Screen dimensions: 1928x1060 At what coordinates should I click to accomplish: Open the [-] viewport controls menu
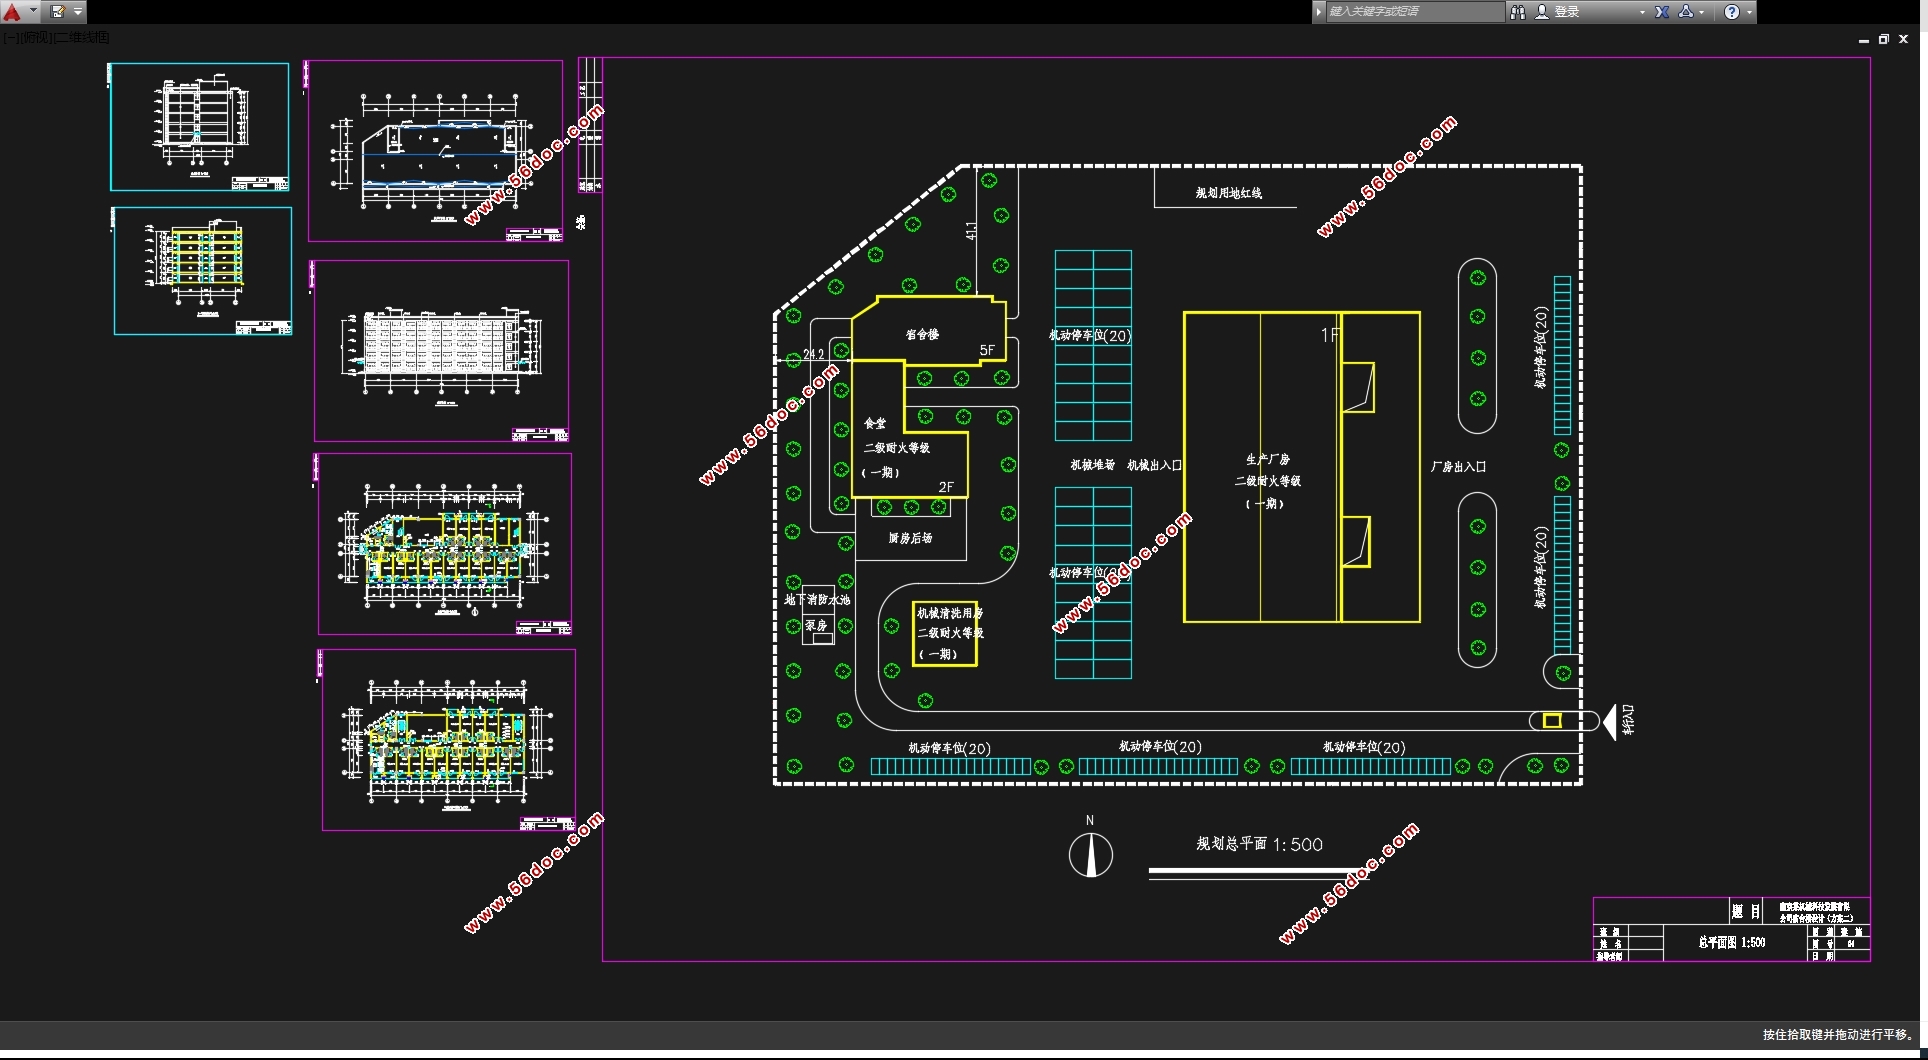8,38
